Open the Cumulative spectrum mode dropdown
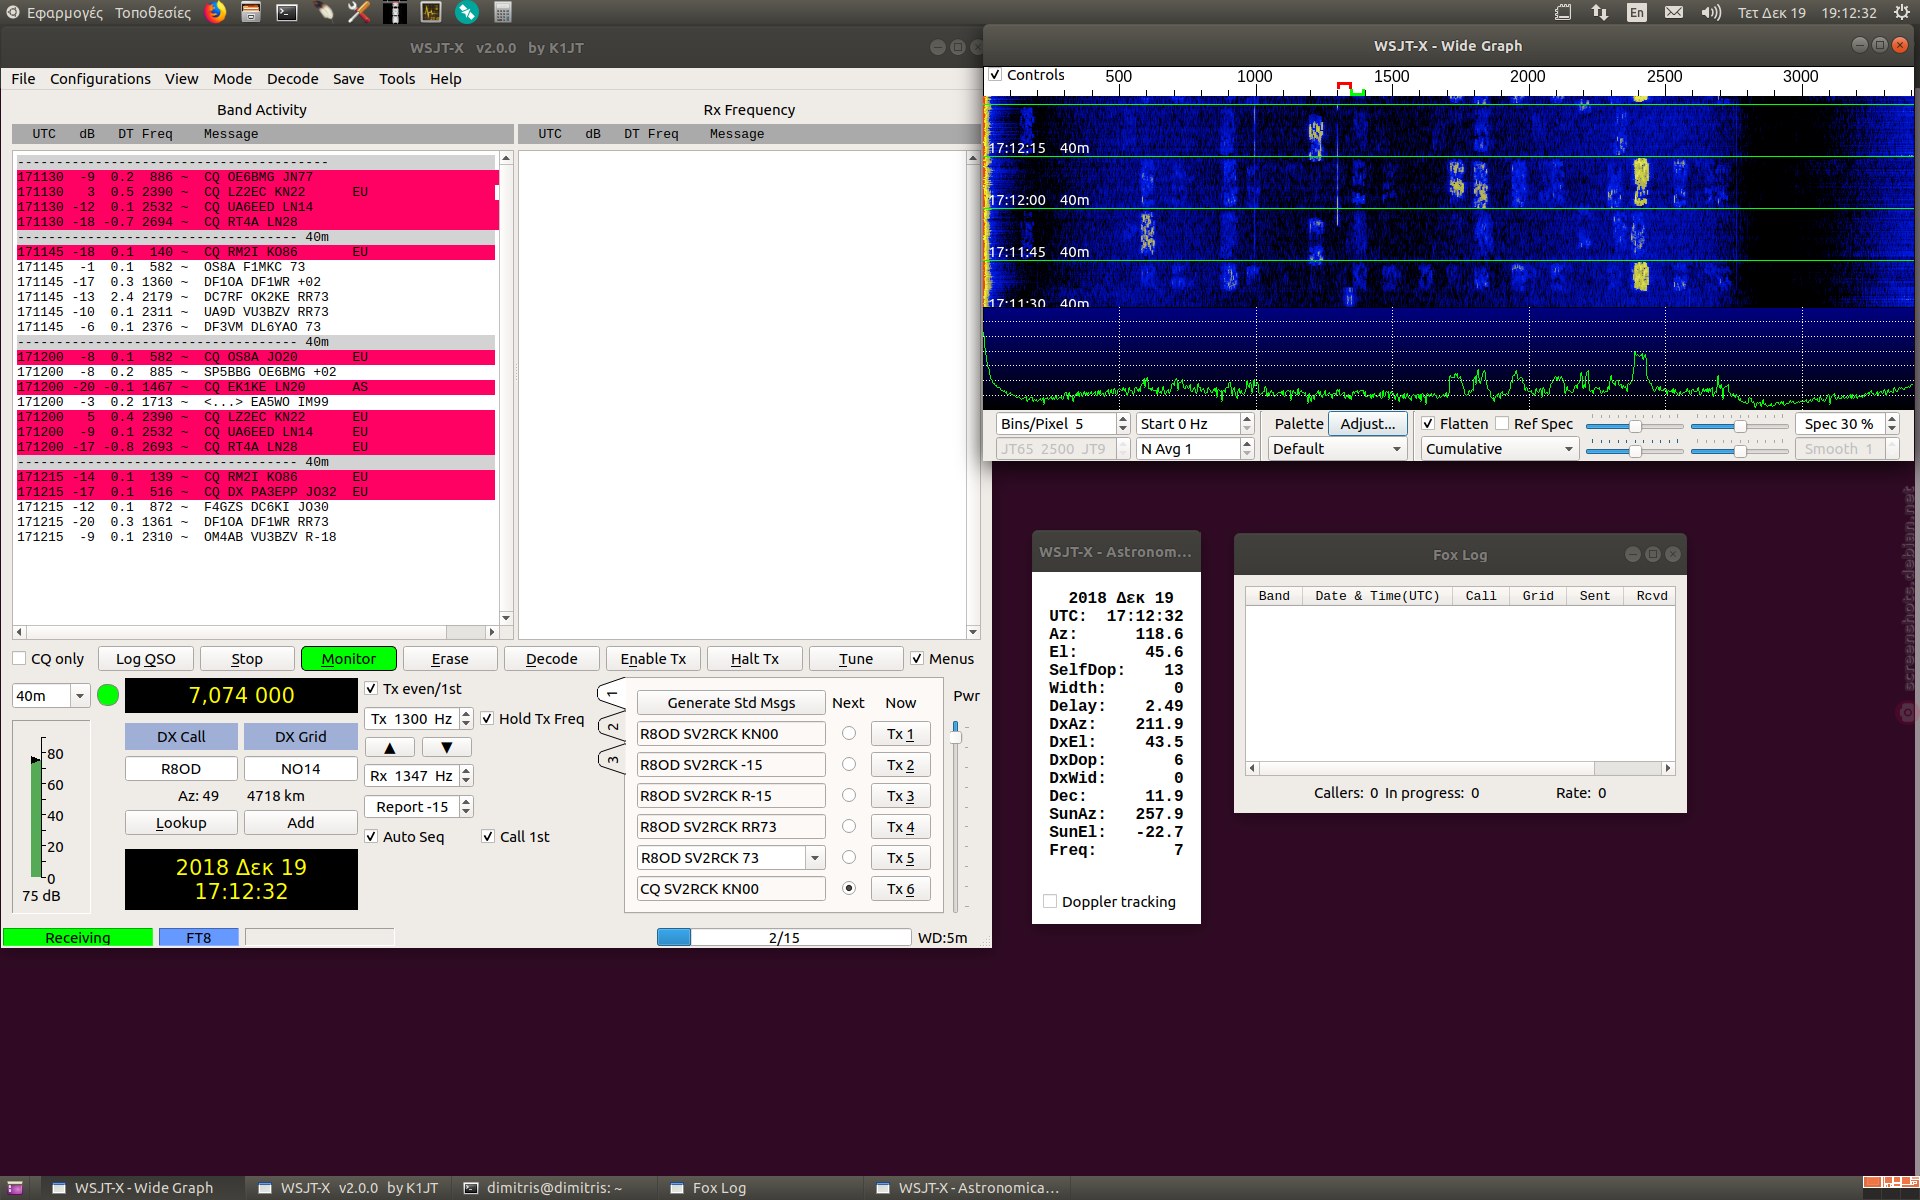The image size is (1920, 1200). click(1499, 449)
